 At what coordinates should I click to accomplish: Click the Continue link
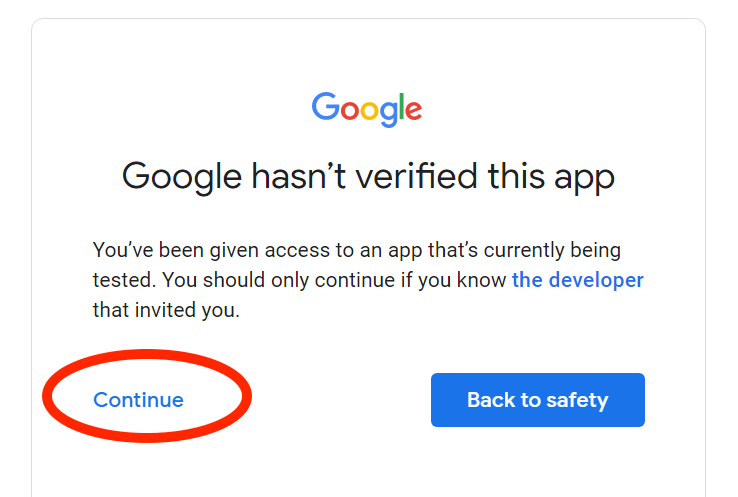pos(138,400)
